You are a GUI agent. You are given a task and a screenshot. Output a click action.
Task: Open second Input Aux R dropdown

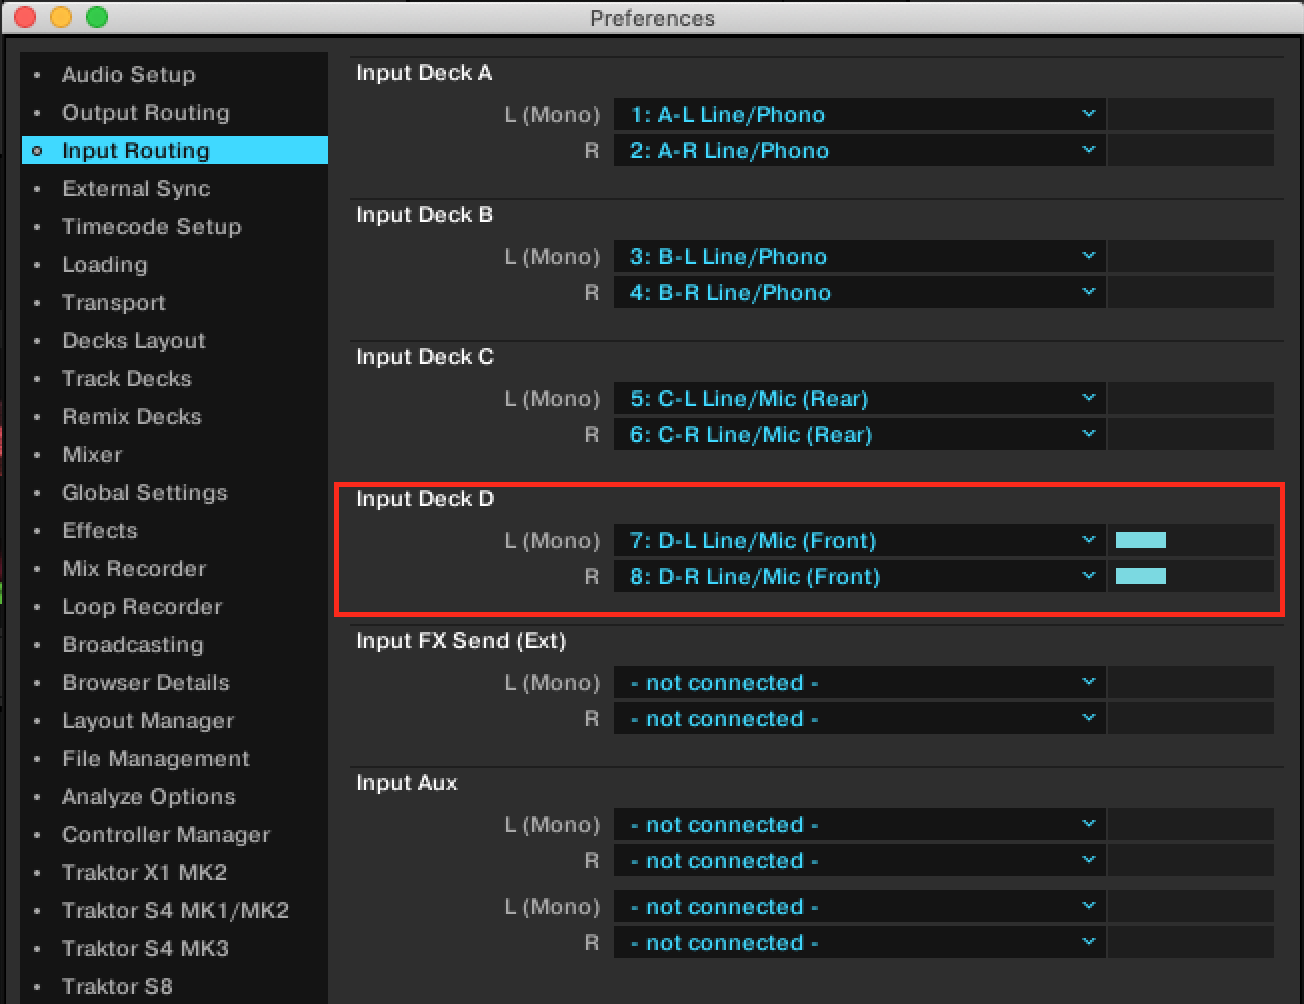(860, 943)
